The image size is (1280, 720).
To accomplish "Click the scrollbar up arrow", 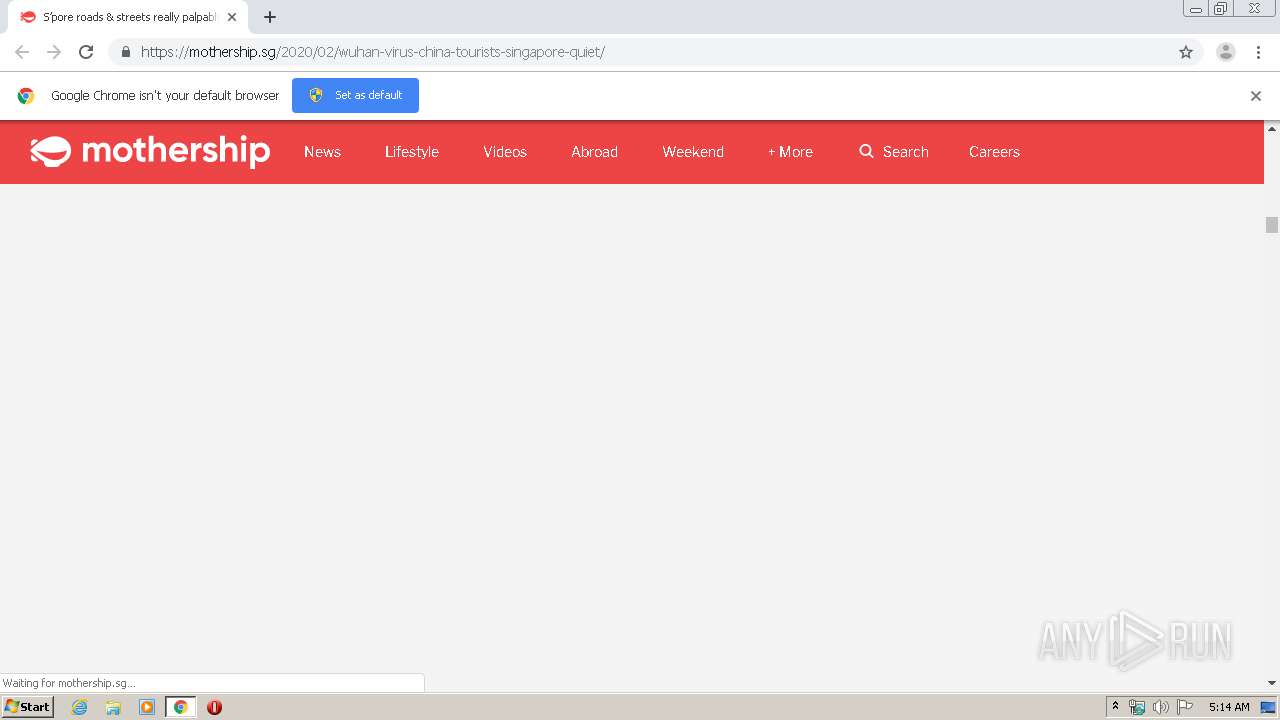I will pos(1272,129).
